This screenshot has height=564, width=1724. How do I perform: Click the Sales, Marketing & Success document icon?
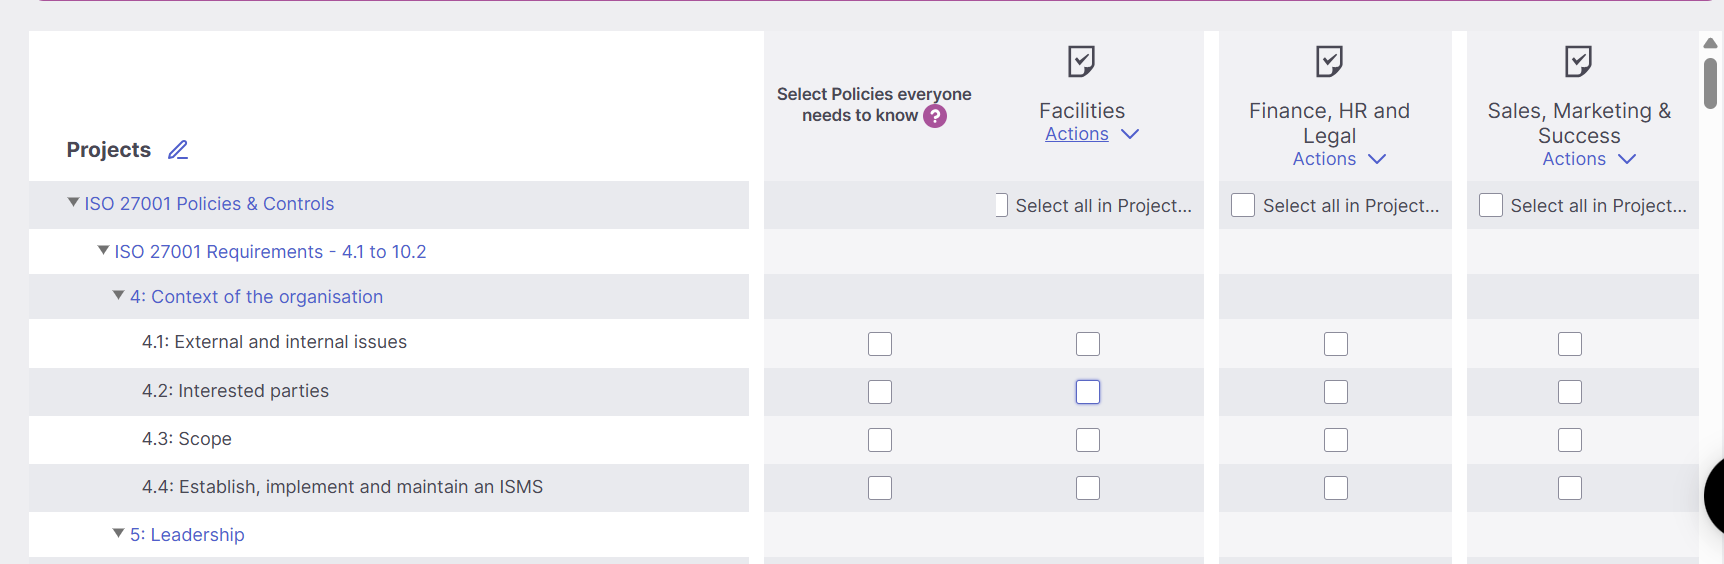(1578, 62)
